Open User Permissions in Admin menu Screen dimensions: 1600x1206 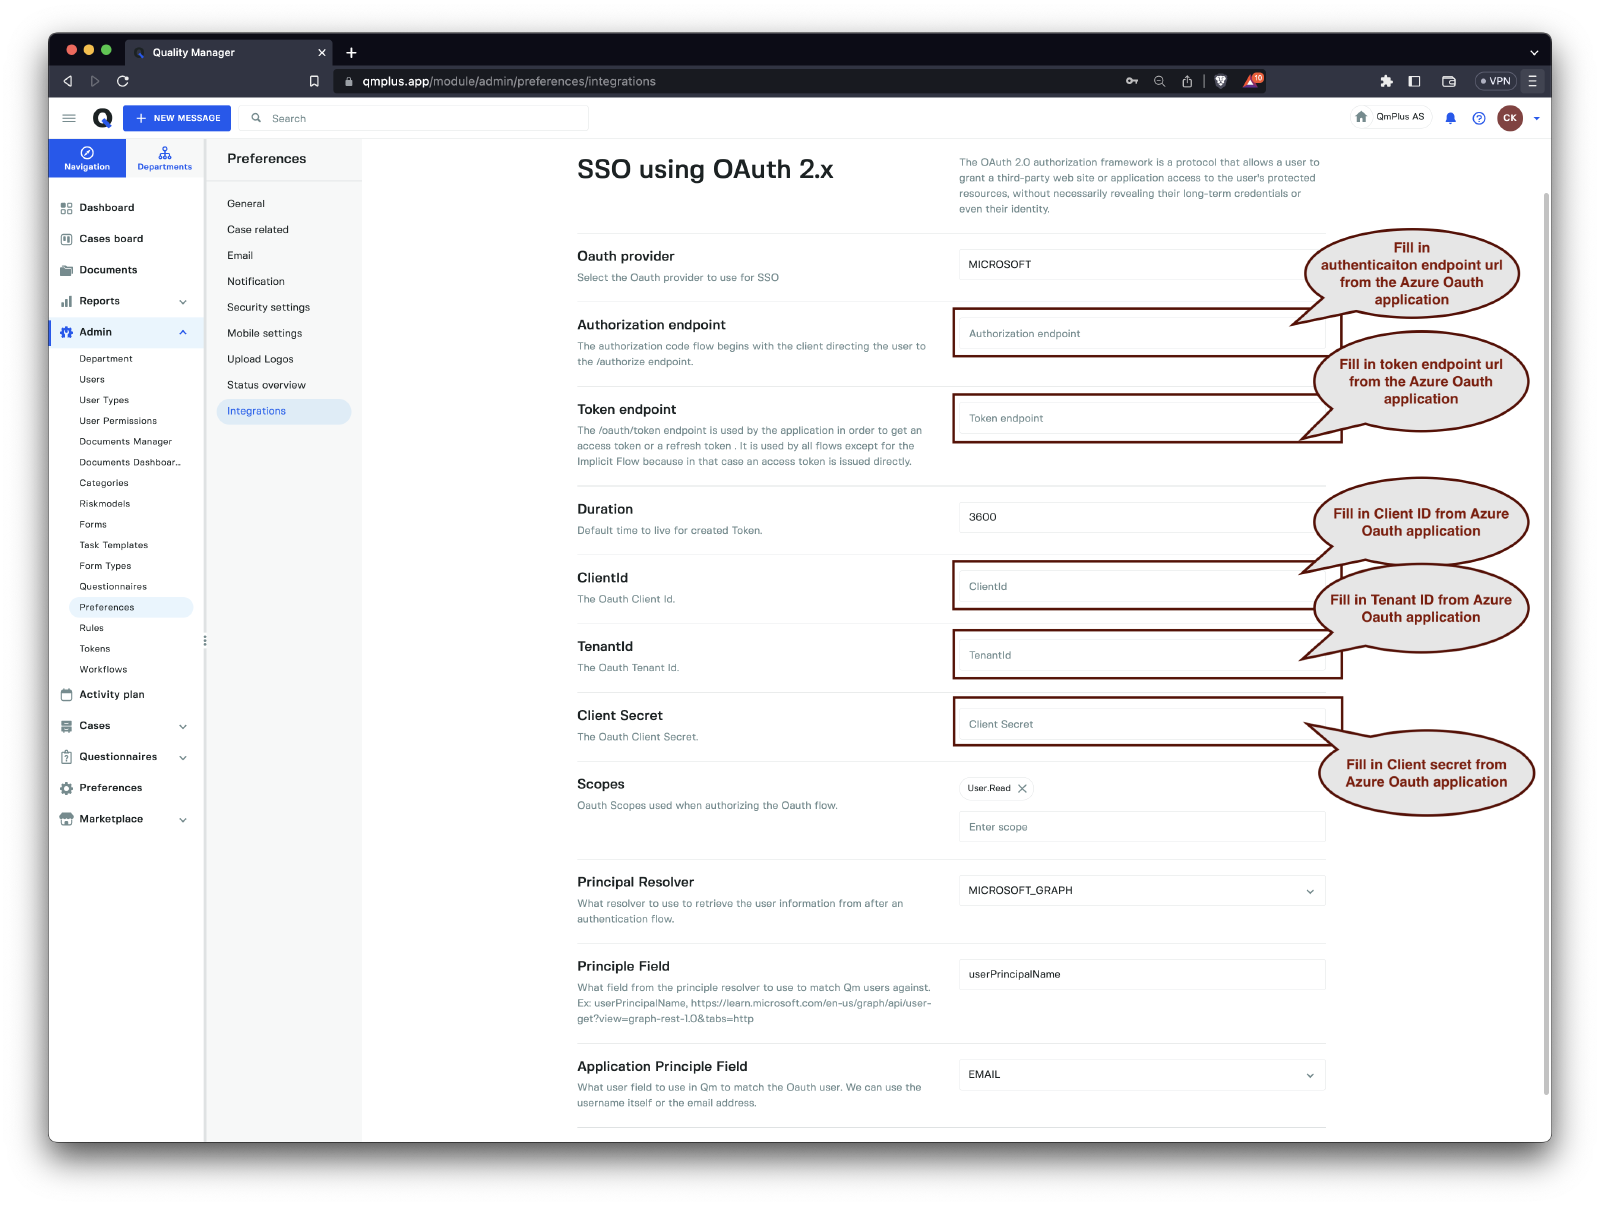coord(118,421)
